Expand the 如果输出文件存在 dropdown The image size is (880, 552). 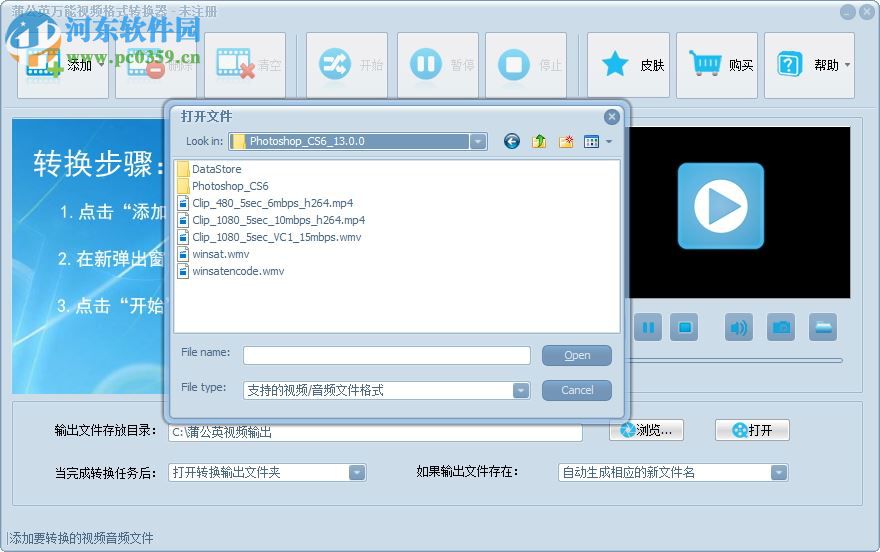pyautogui.click(x=778, y=473)
